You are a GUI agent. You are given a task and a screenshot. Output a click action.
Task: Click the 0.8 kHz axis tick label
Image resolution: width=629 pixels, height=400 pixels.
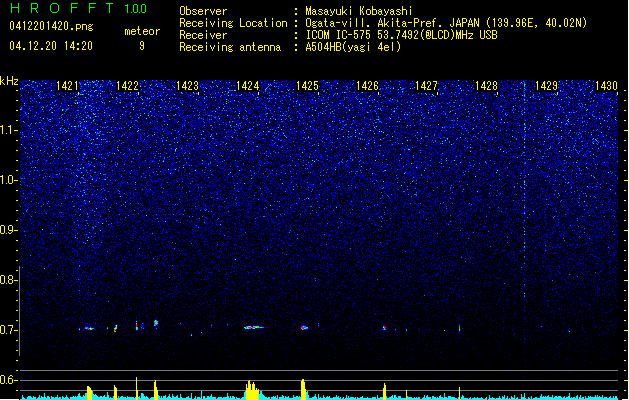[x=9, y=280]
